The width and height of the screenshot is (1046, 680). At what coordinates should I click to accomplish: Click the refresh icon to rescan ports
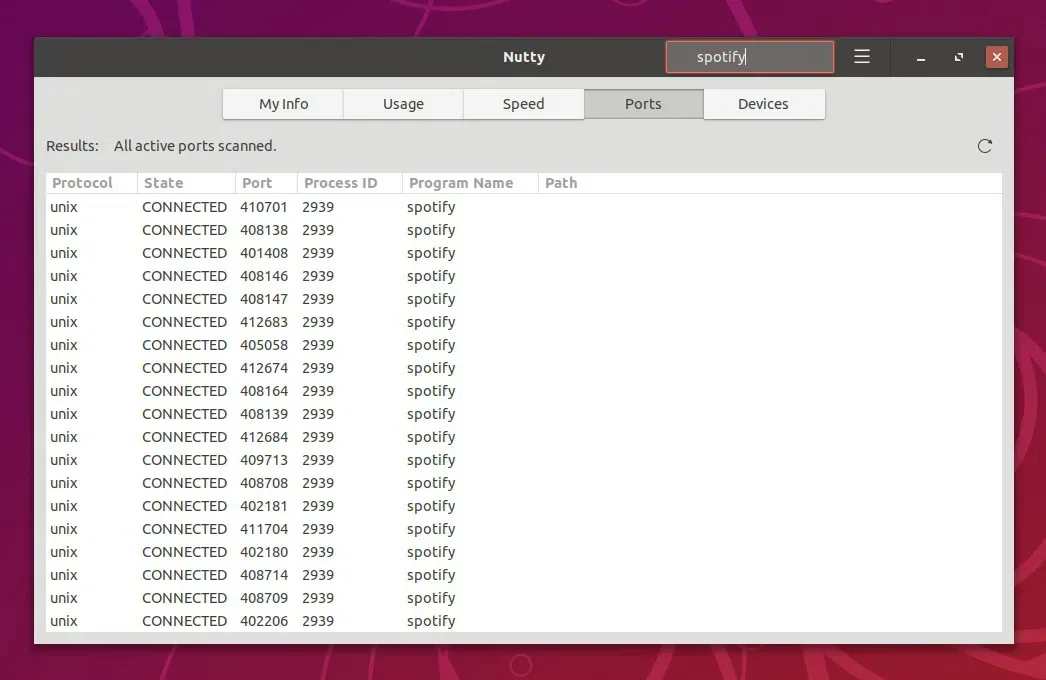point(984,145)
